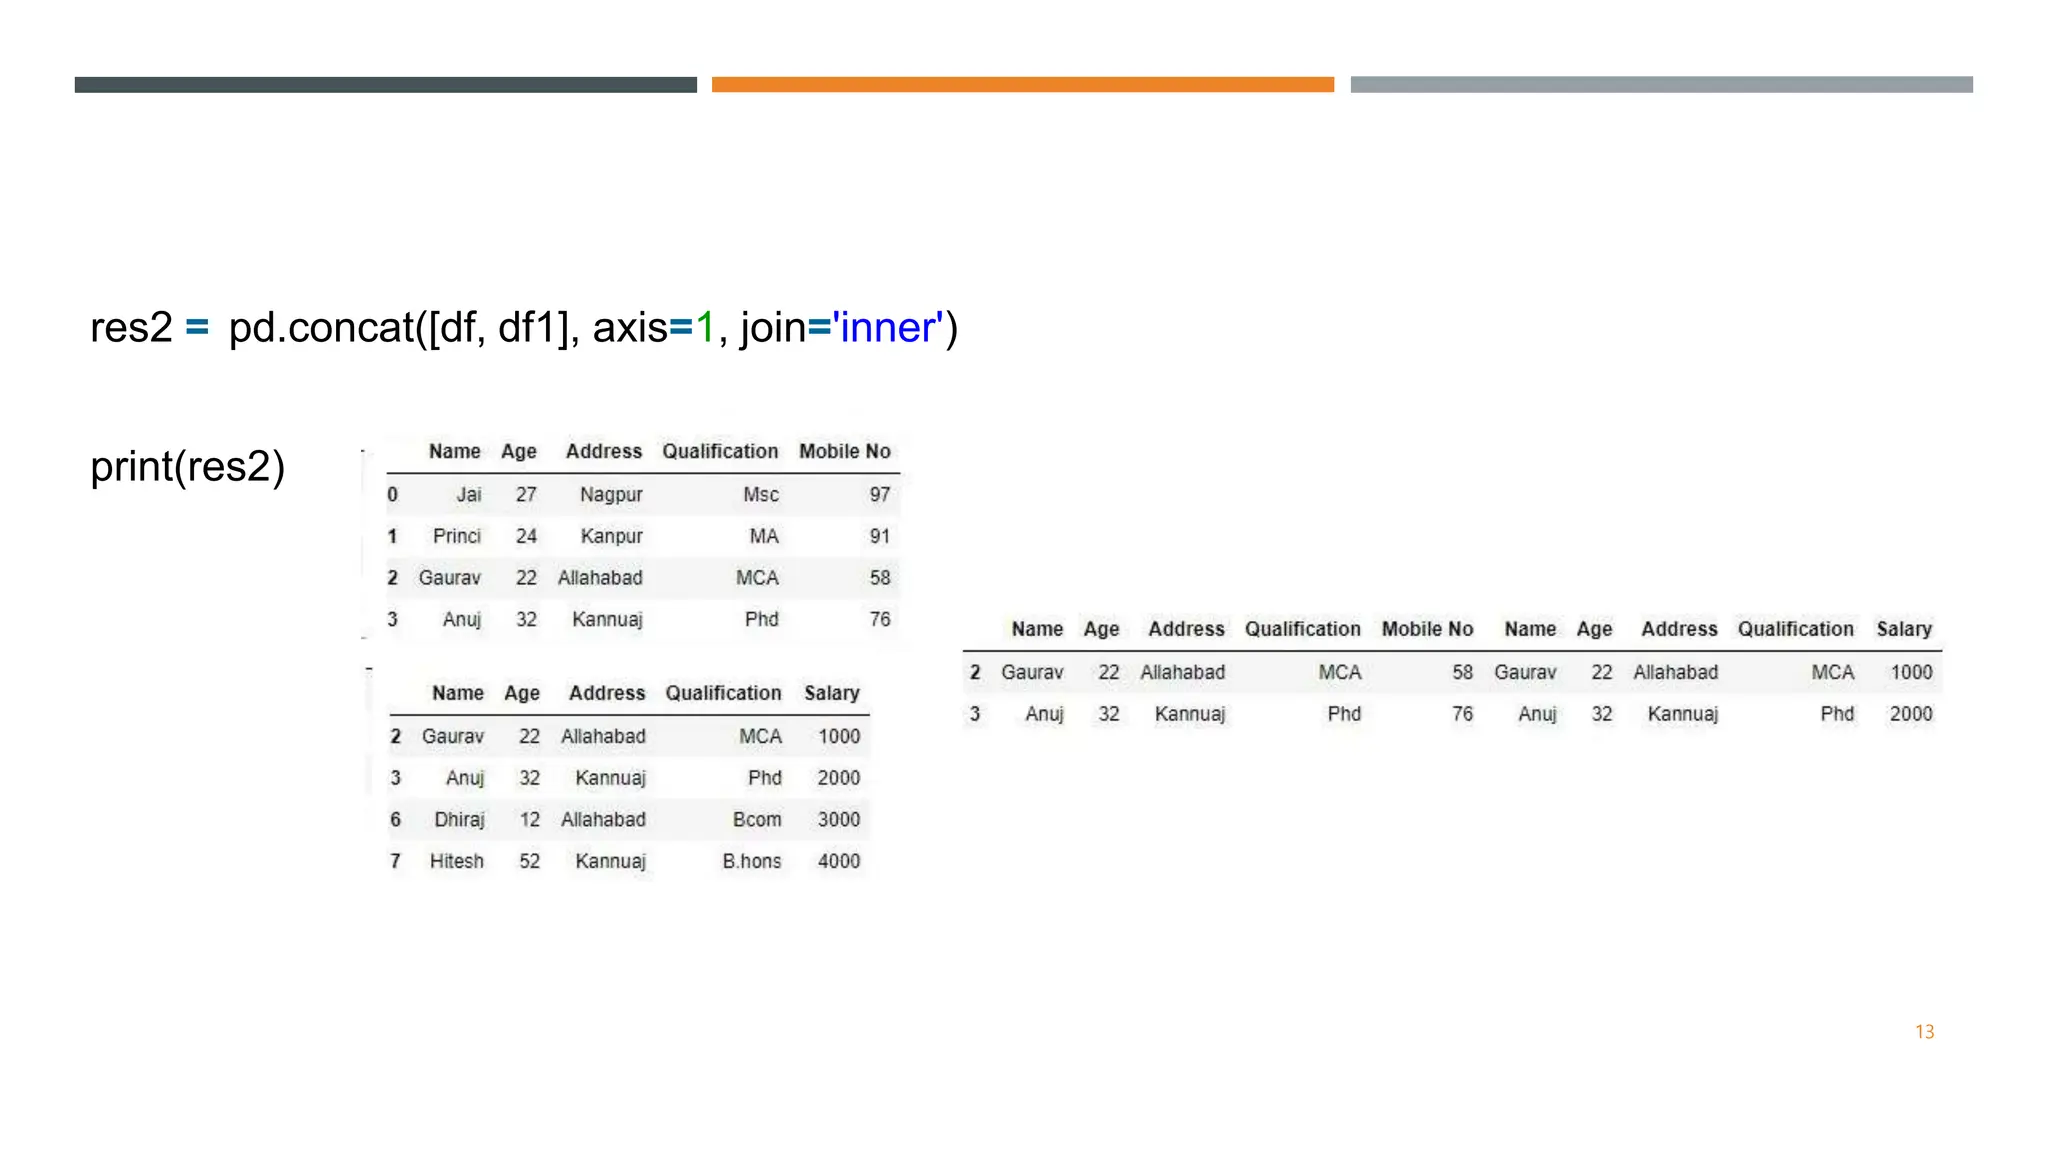Click 'Salary' header in result table
2048x1152 pixels.
[x=1903, y=630]
